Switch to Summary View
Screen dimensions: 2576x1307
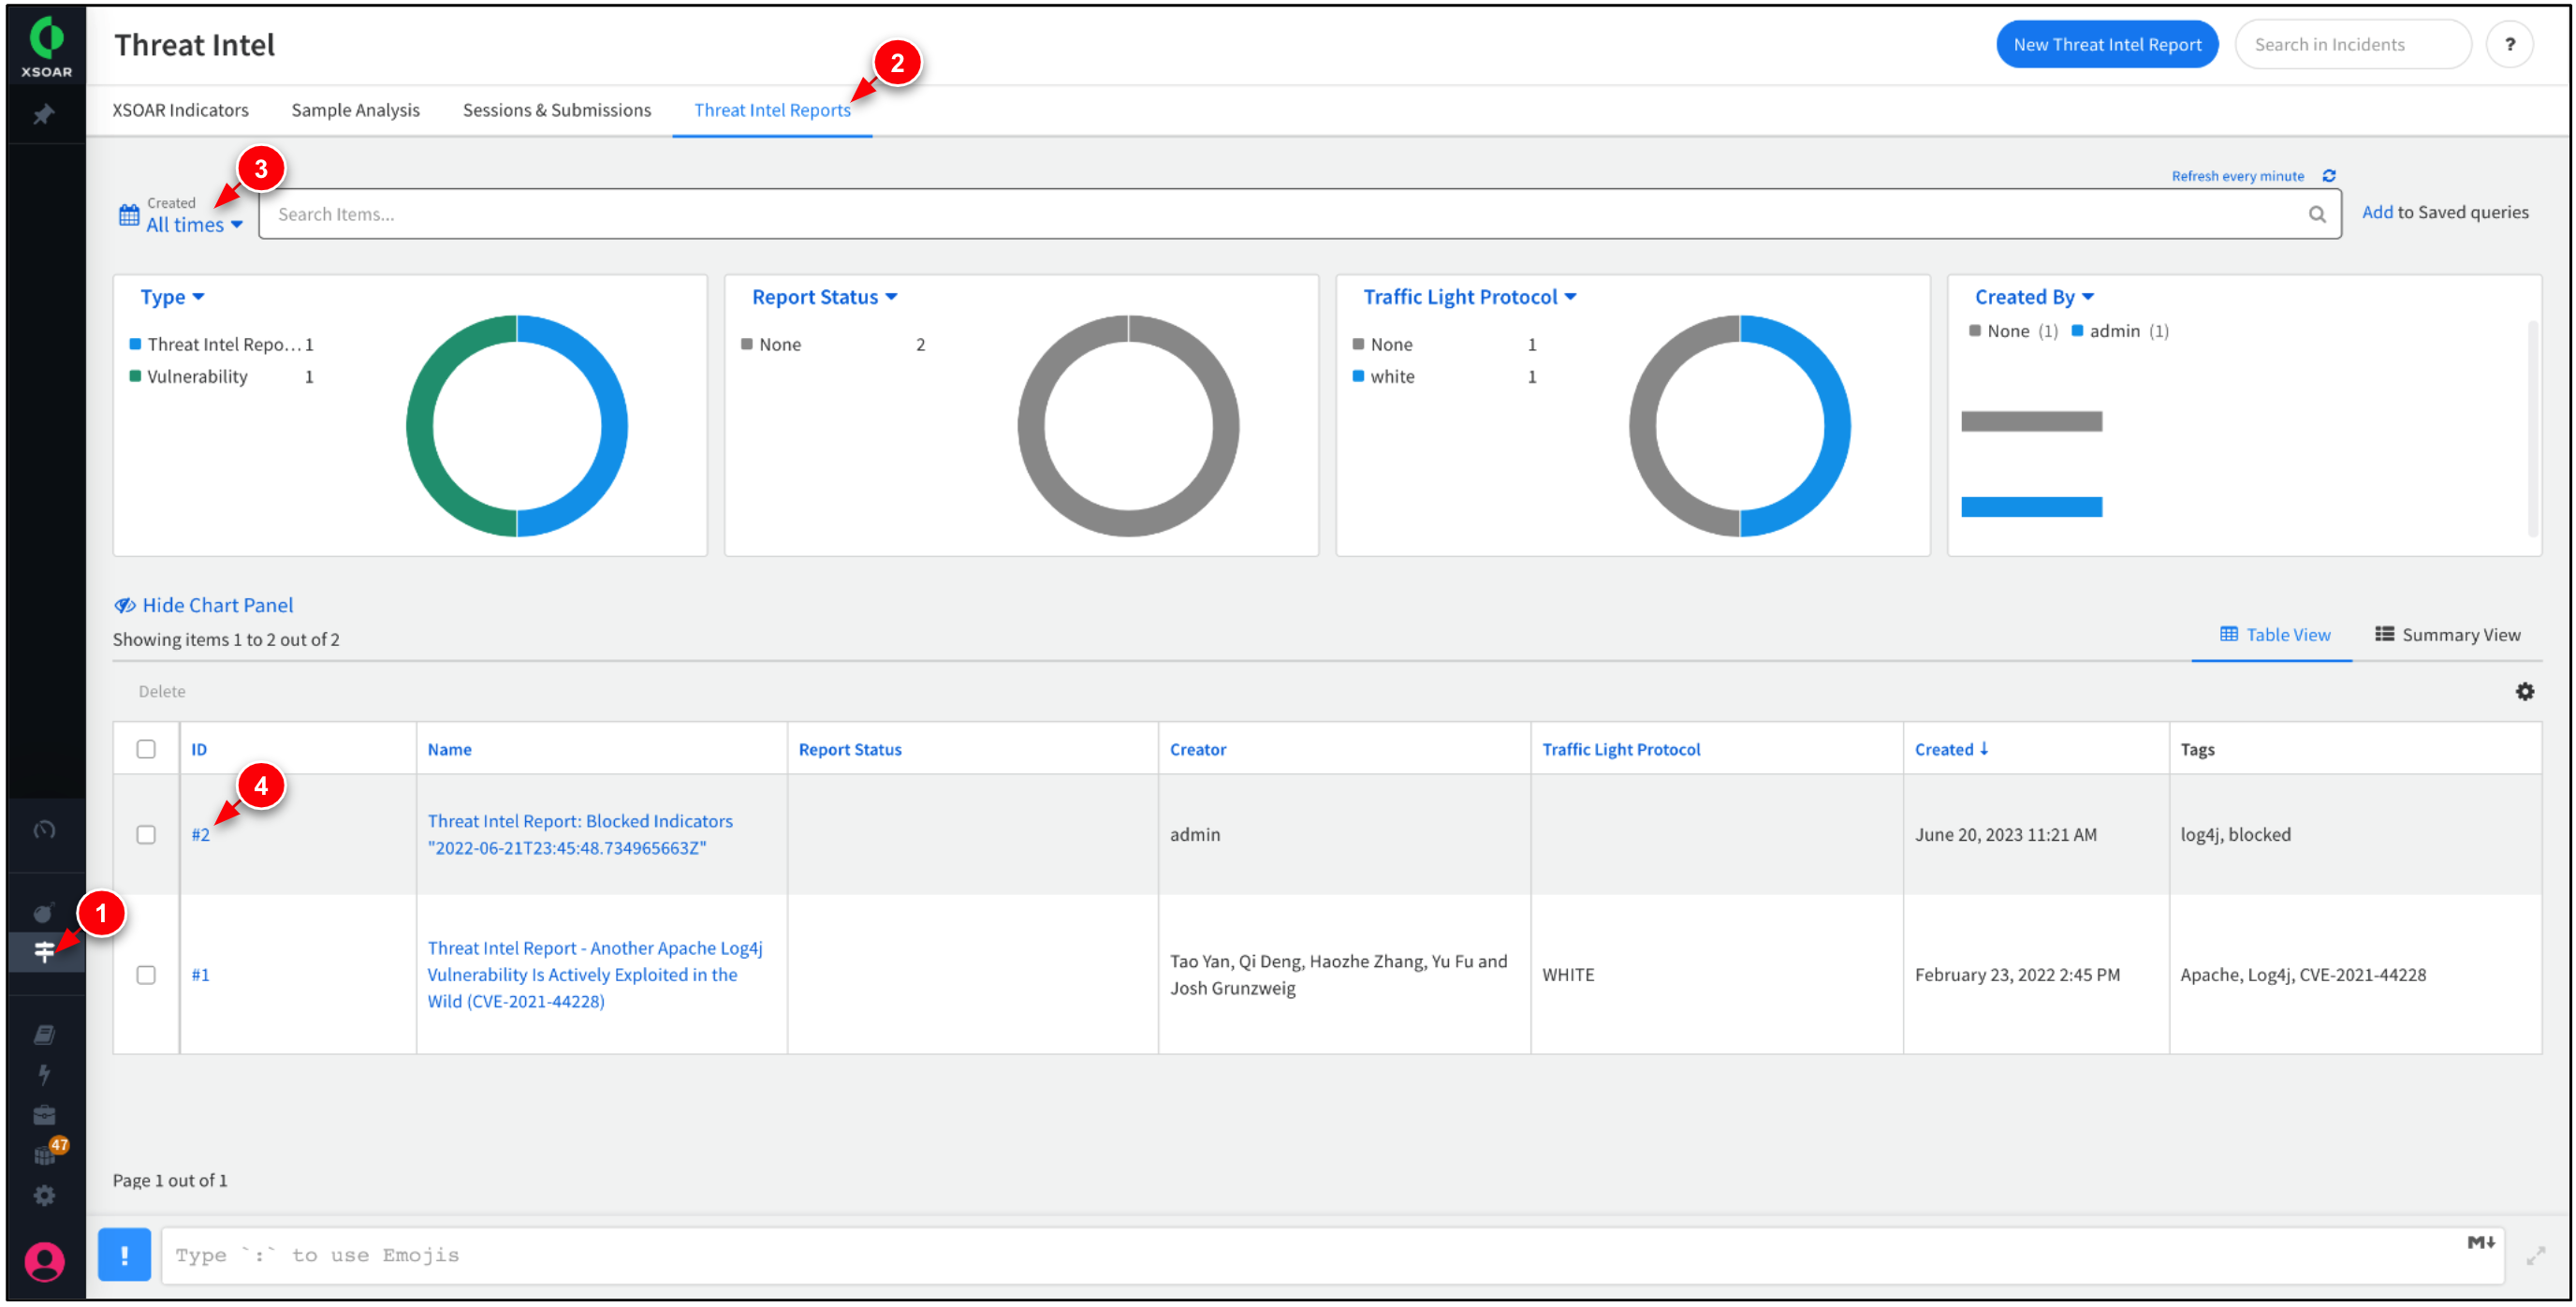(x=2447, y=635)
